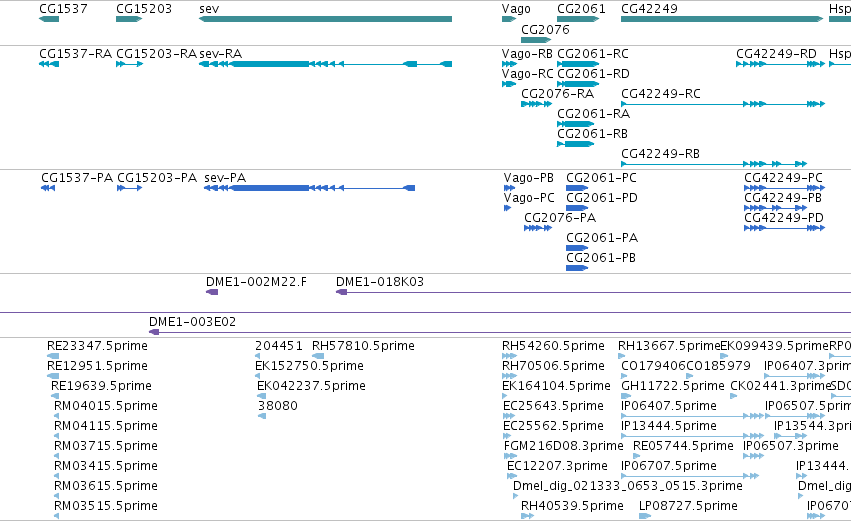Viewport: 851px width, 521px height.
Task: Click EST FGM216D08.3prime
Action: (510, 456)
